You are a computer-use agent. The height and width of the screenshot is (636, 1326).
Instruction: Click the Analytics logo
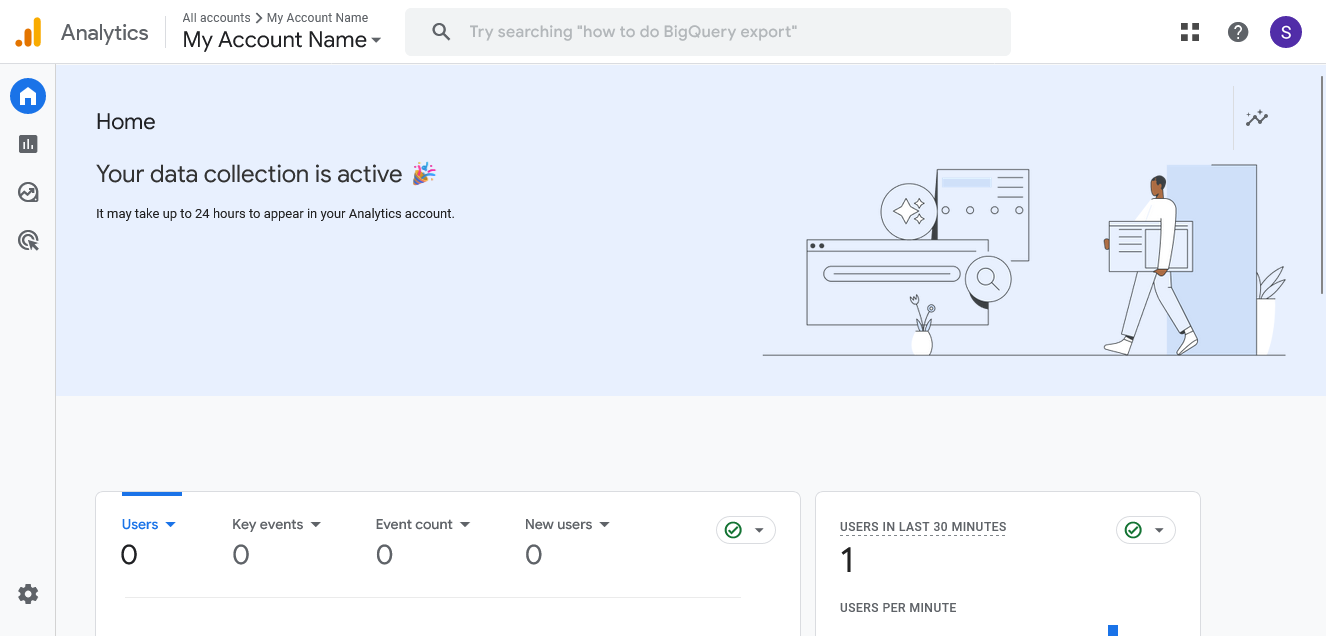click(80, 31)
